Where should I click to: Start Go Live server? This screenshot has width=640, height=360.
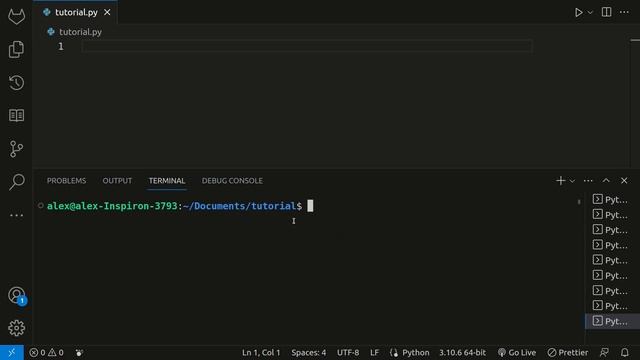(x=517, y=352)
